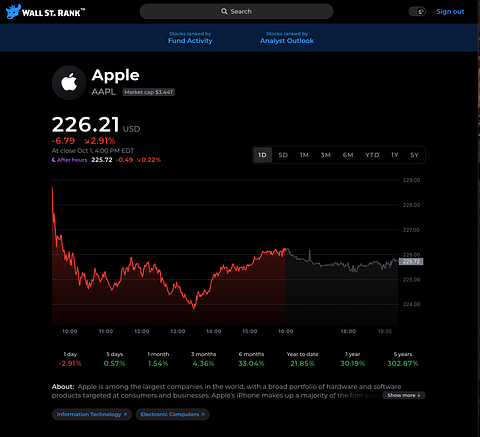Open Stocks ranked by Fund Activity
Viewport: 480px width, 437px height.
[x=190, y=38]
